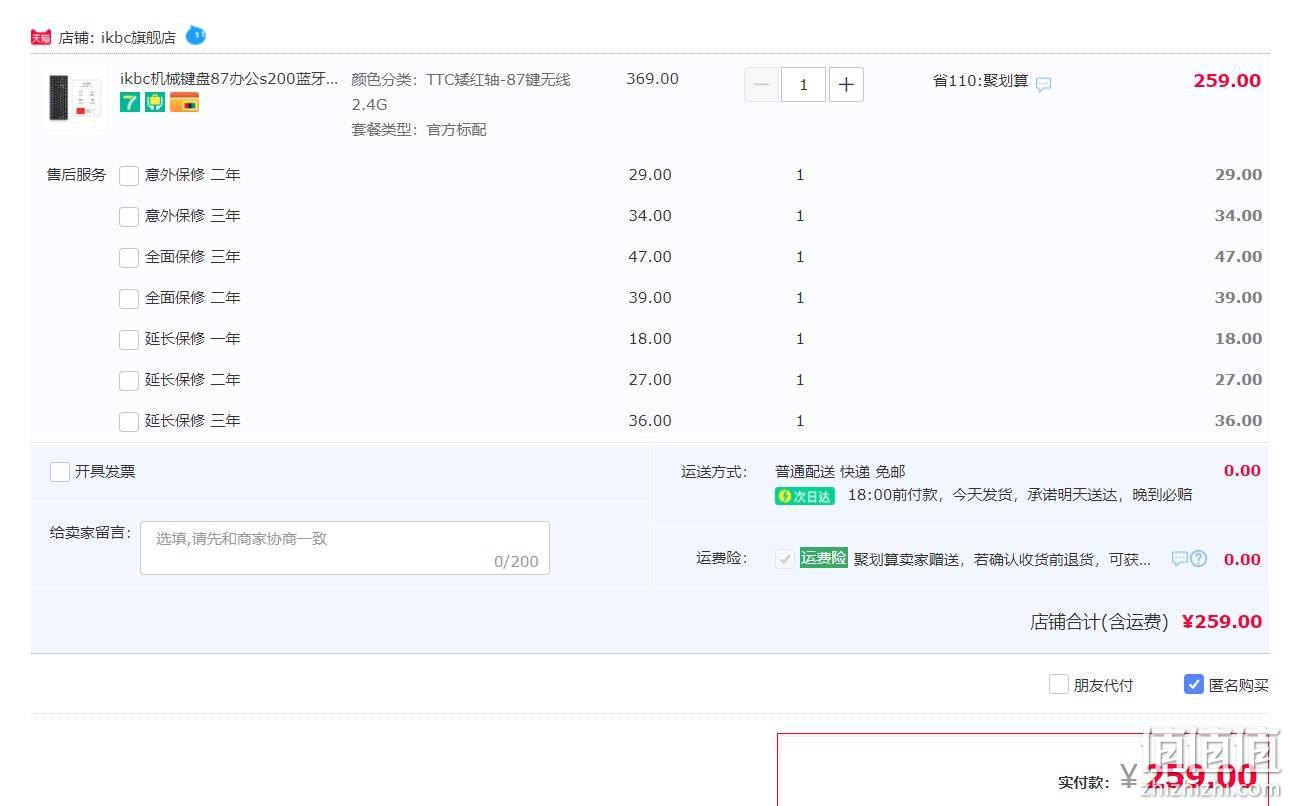Decrease quantity with the minus button
This screenshot has width=1290, height=806.
click(761, 85)
